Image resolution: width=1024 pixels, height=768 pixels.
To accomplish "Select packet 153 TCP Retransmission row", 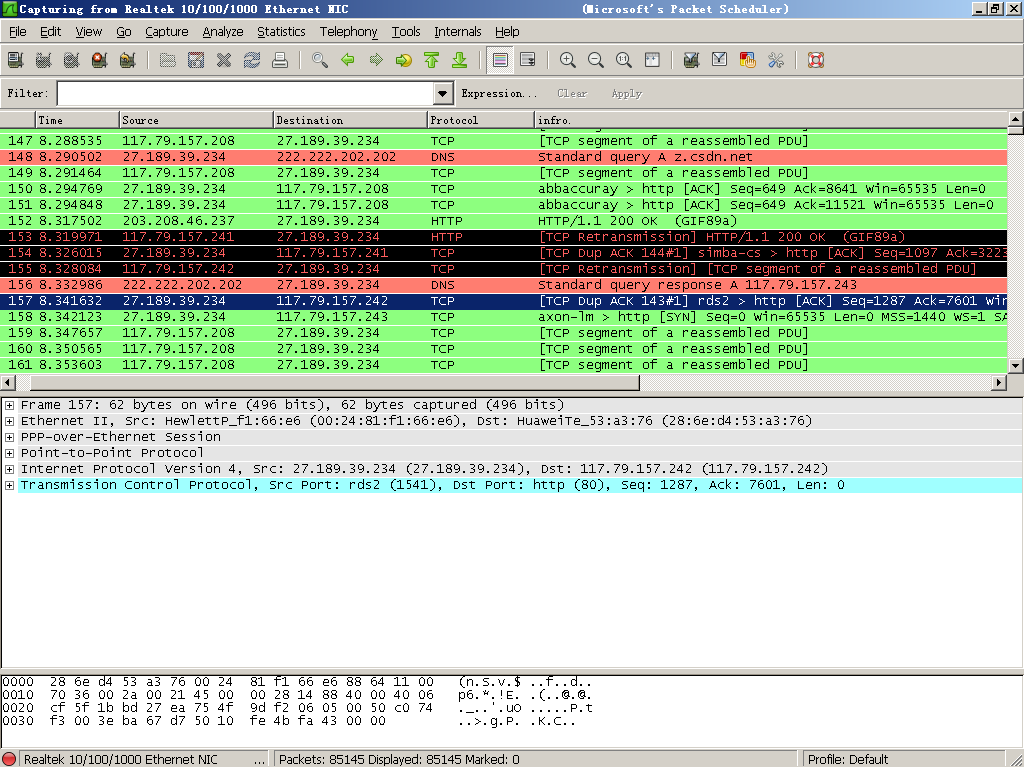I will [504, 237].
